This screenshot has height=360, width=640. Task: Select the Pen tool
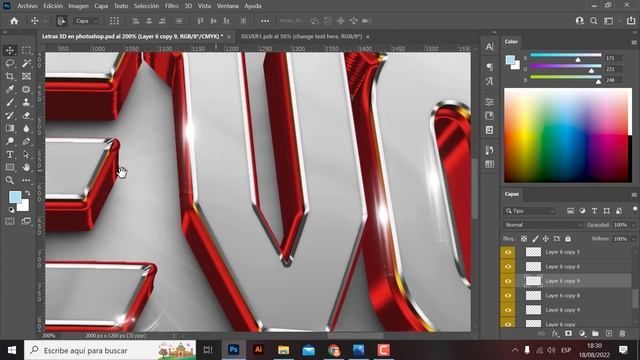26,141
